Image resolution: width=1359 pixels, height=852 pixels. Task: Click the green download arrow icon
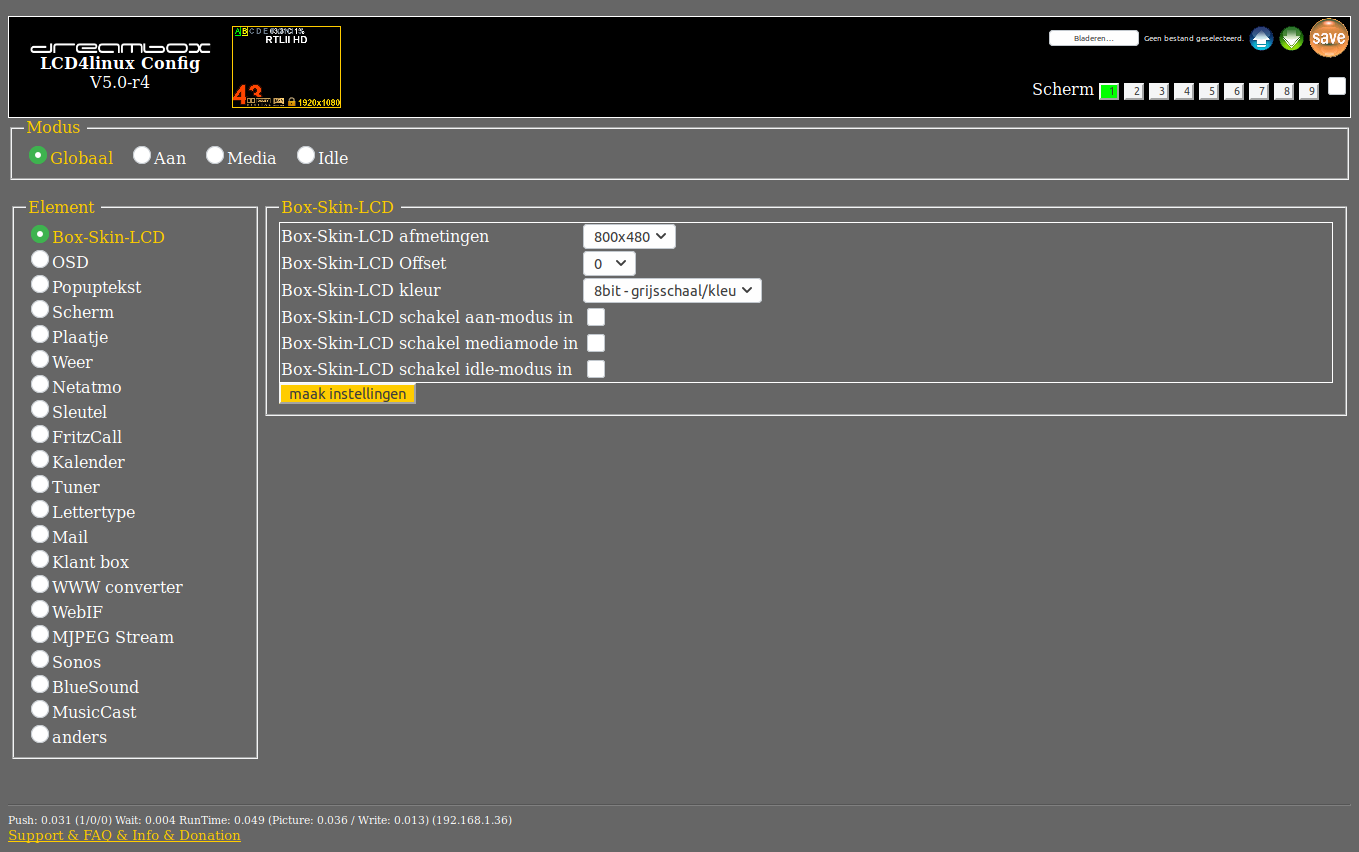pyautogui.click(x=1291, y=39)
